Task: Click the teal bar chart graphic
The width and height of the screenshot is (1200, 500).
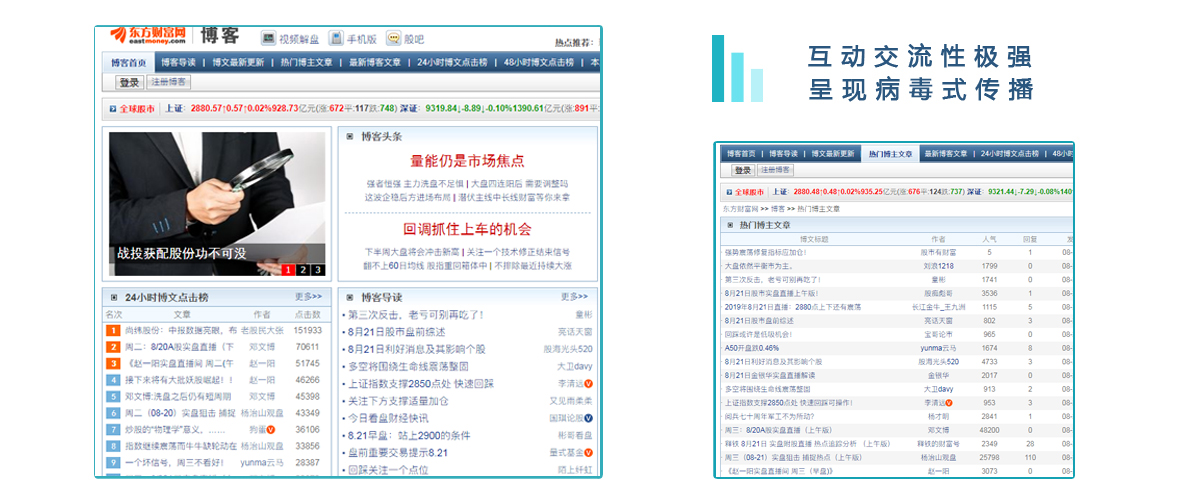Action: pos(738,69)
